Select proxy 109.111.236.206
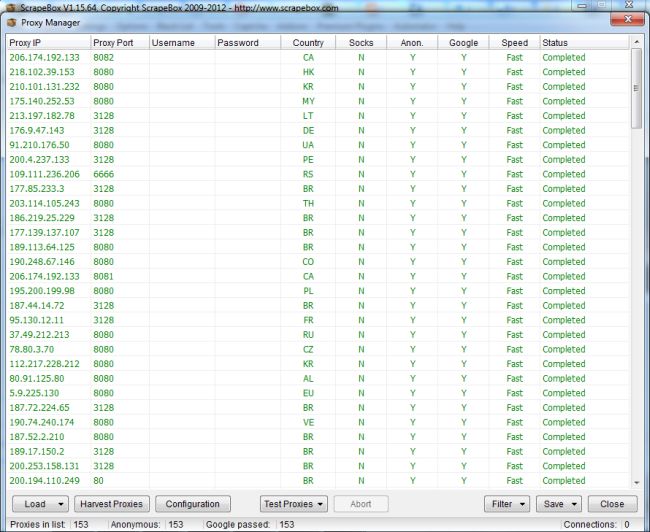 44,174
